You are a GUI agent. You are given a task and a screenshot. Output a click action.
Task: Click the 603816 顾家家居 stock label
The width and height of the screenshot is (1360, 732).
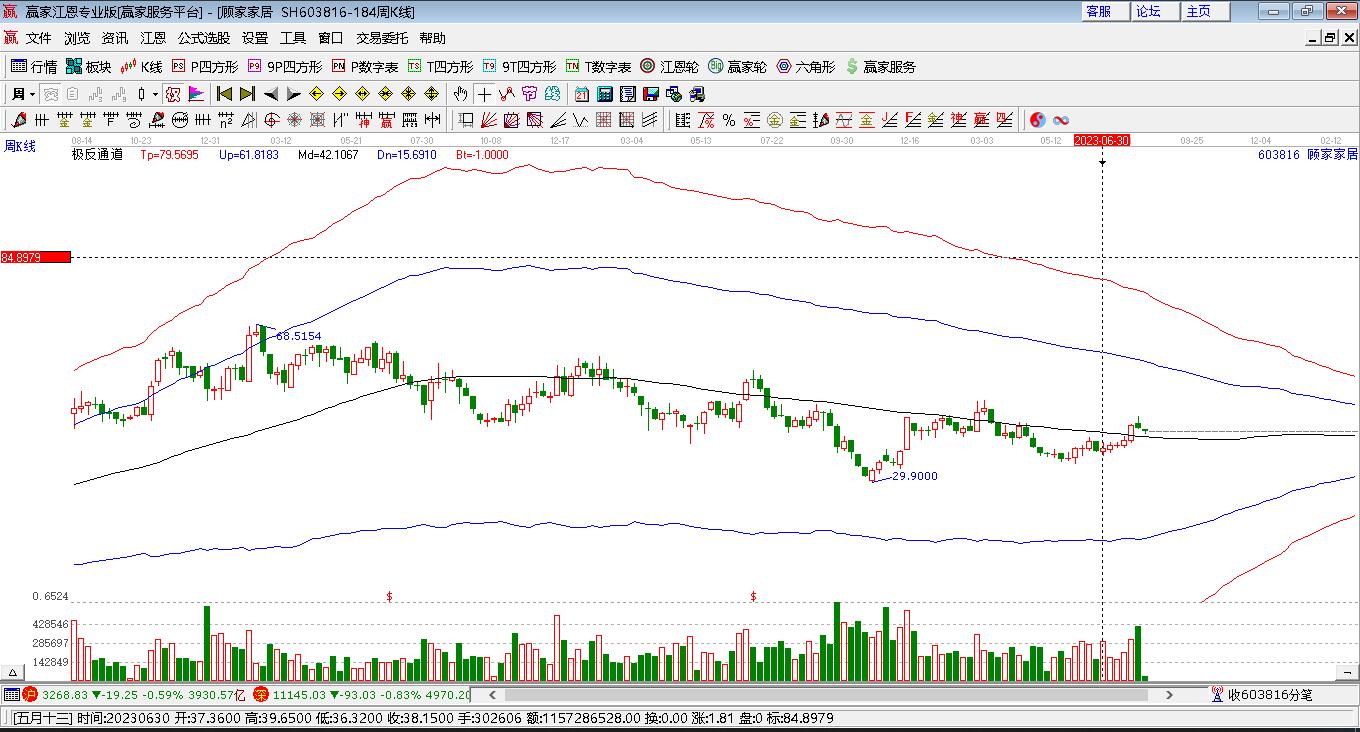tap(1307, 155)
